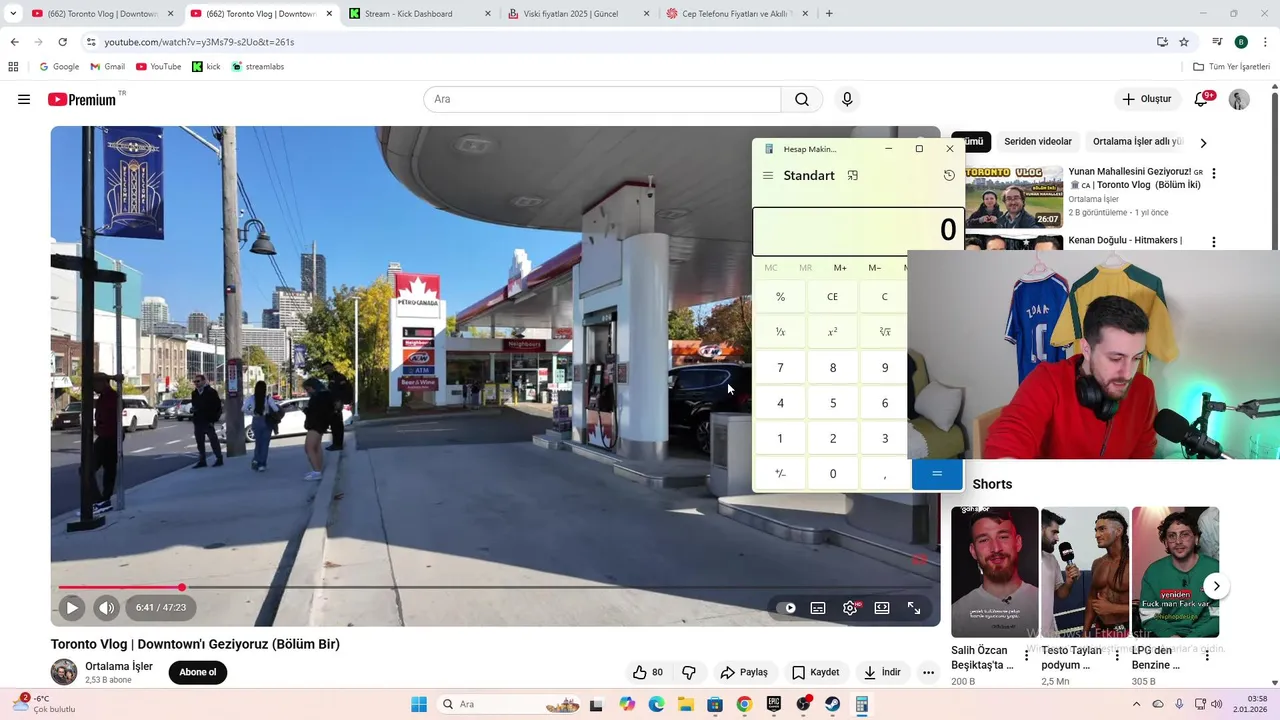
Task: Open options for LPG den Benzine short
Action: pos(1207,656)
